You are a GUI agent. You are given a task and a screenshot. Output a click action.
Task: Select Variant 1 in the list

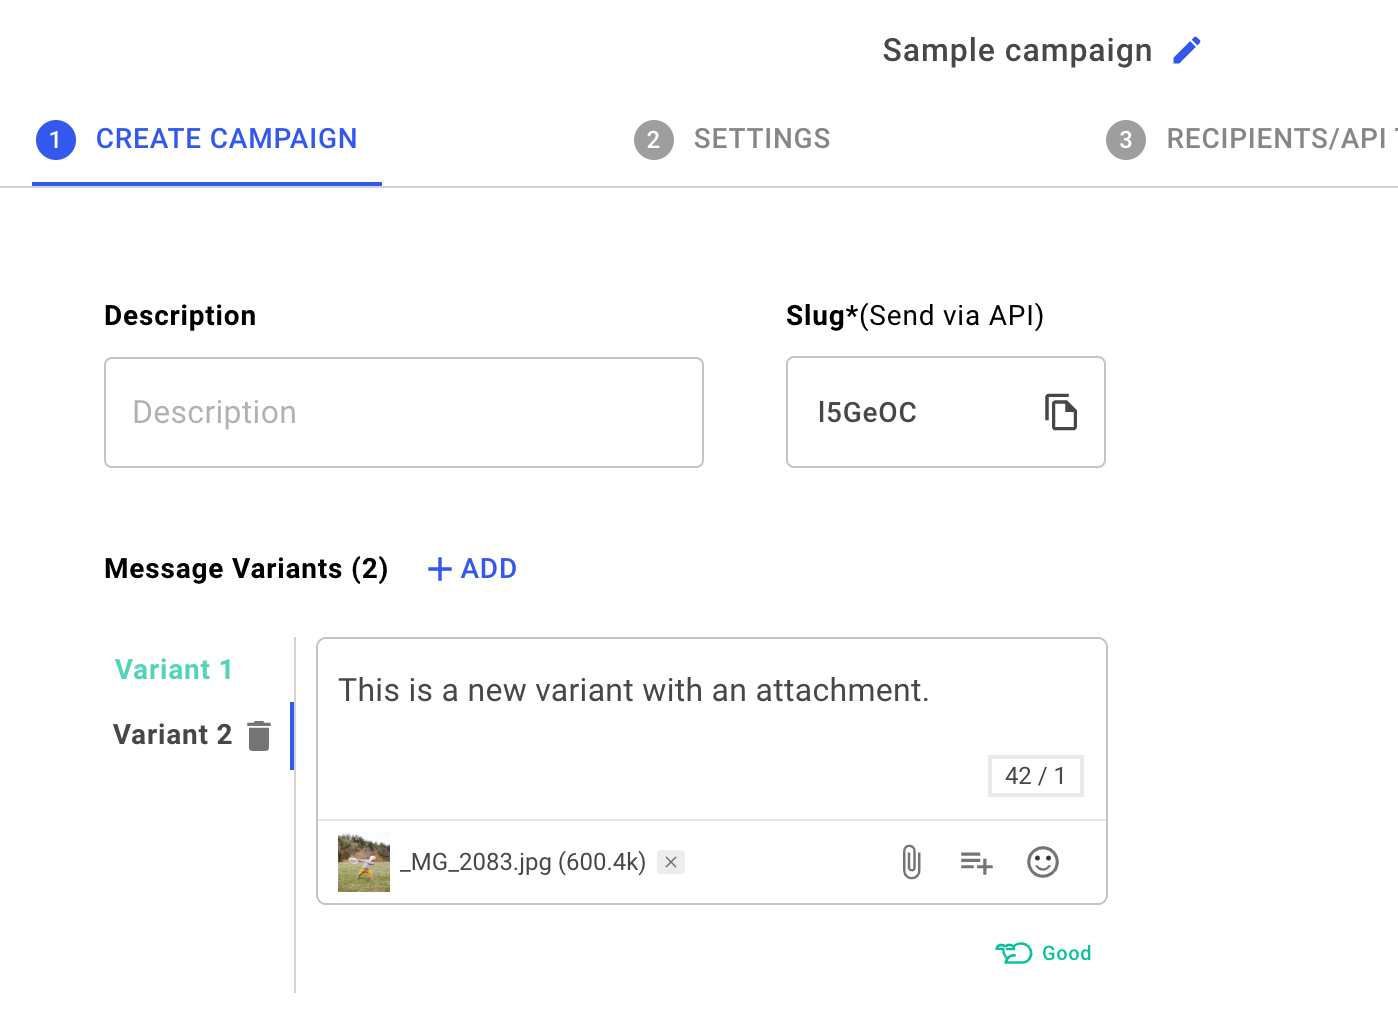(174, 669)
